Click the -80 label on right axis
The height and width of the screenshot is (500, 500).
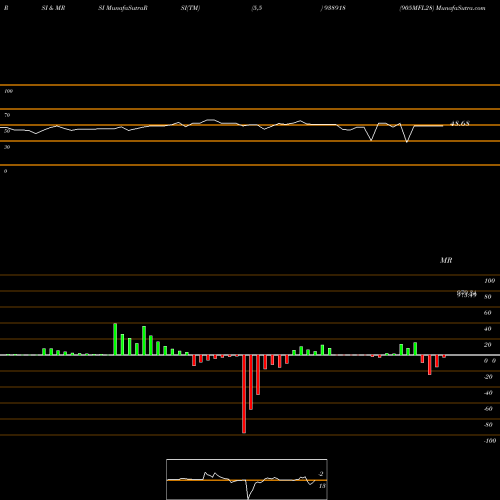[488, 425]
